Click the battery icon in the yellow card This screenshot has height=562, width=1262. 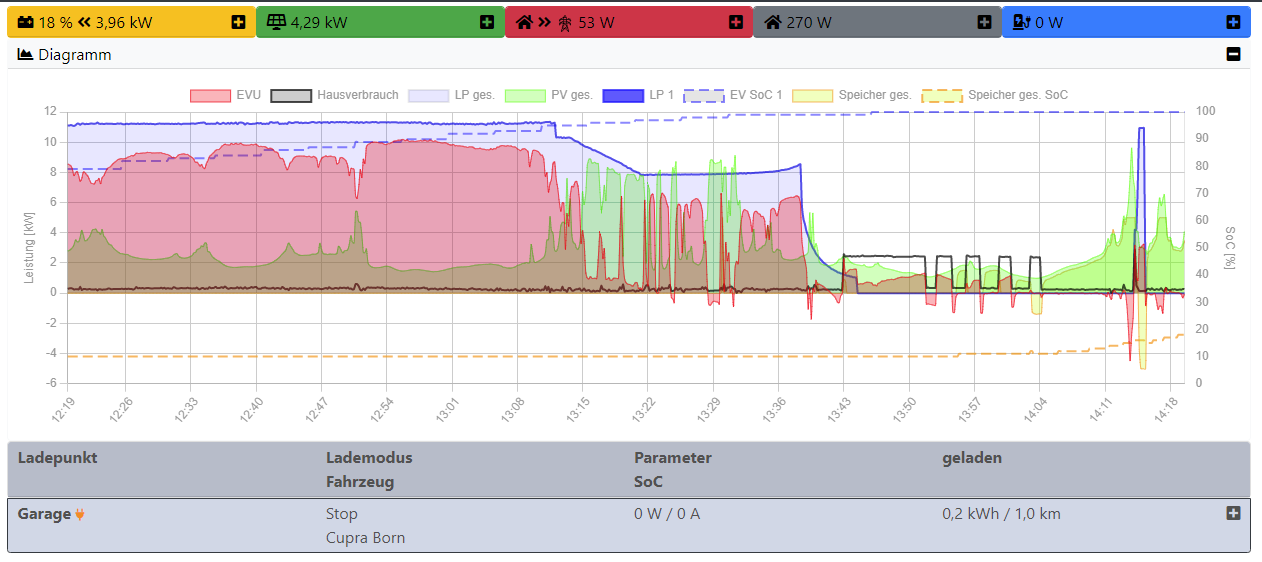(25, 22)
